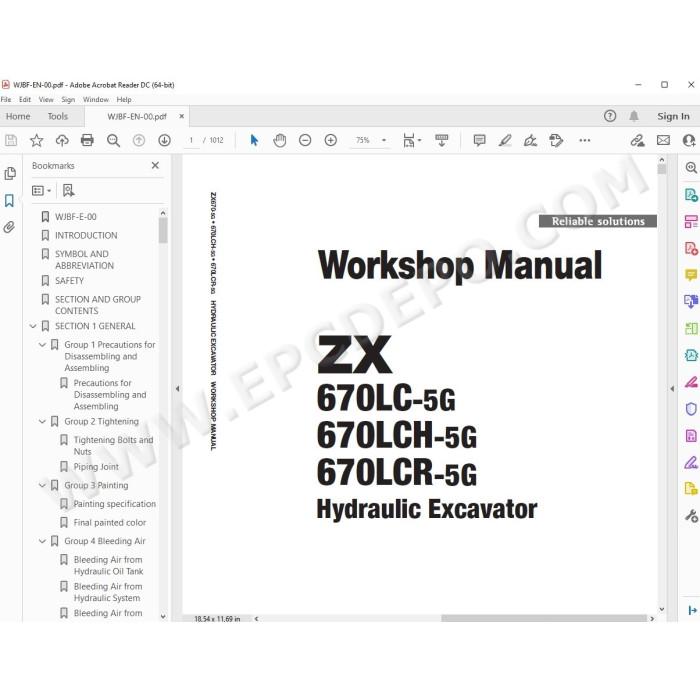This screenshot has height=700, width=700.
Task: Open the Find text magnifier icon
Action: pos(113,141)
